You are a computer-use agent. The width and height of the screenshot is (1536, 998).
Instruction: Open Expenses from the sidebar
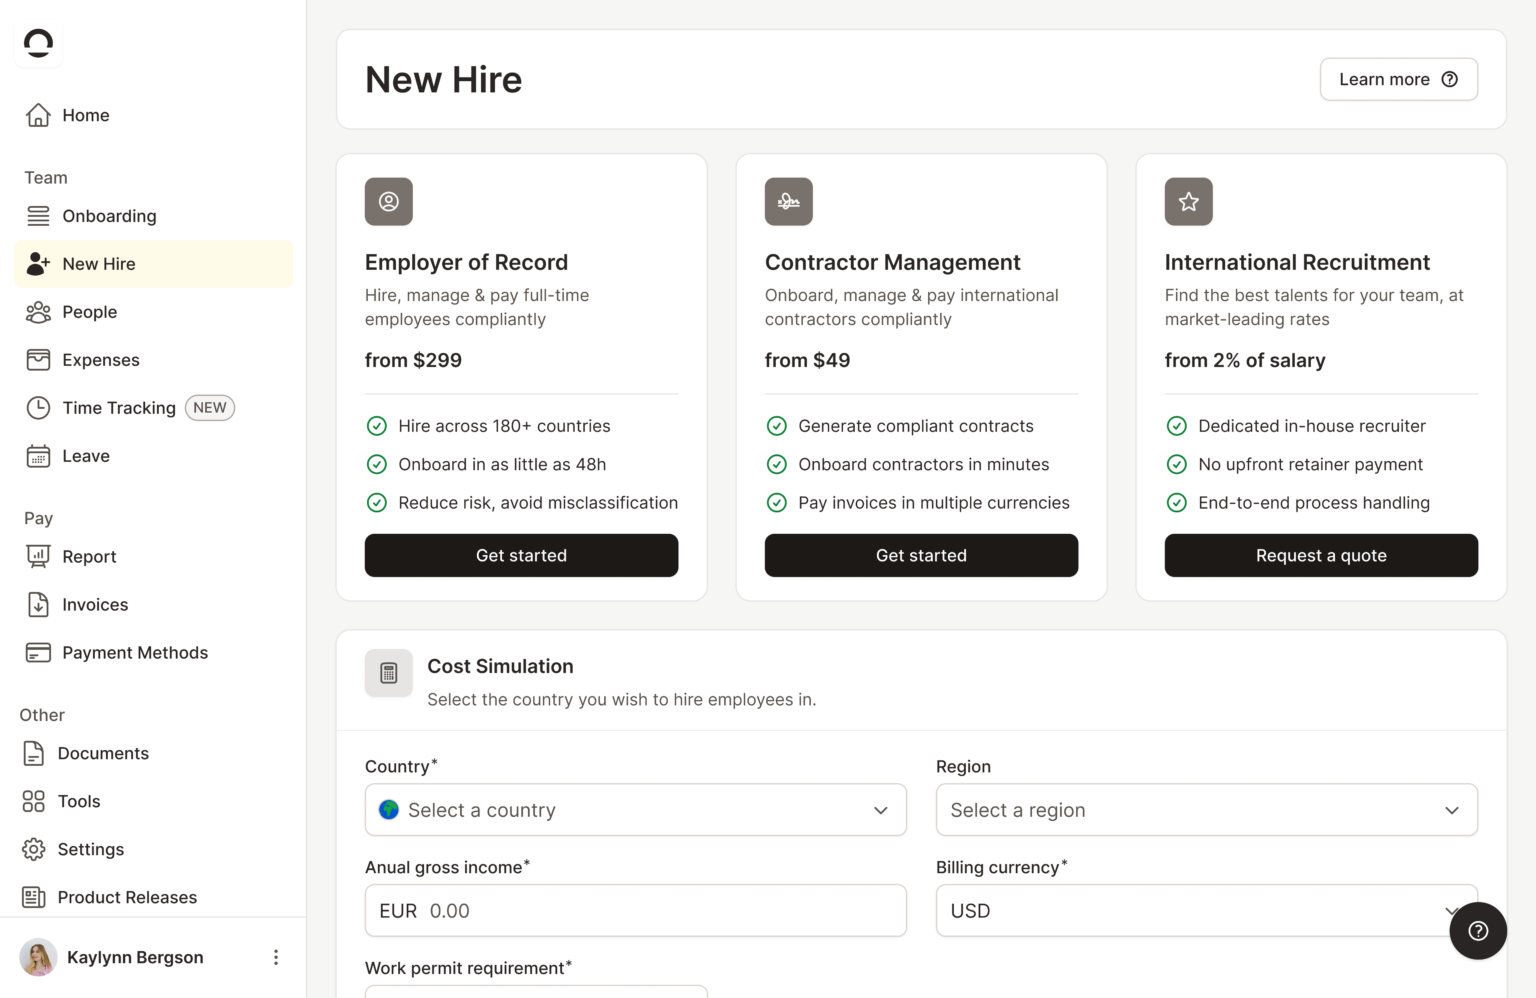pos(100,360)
